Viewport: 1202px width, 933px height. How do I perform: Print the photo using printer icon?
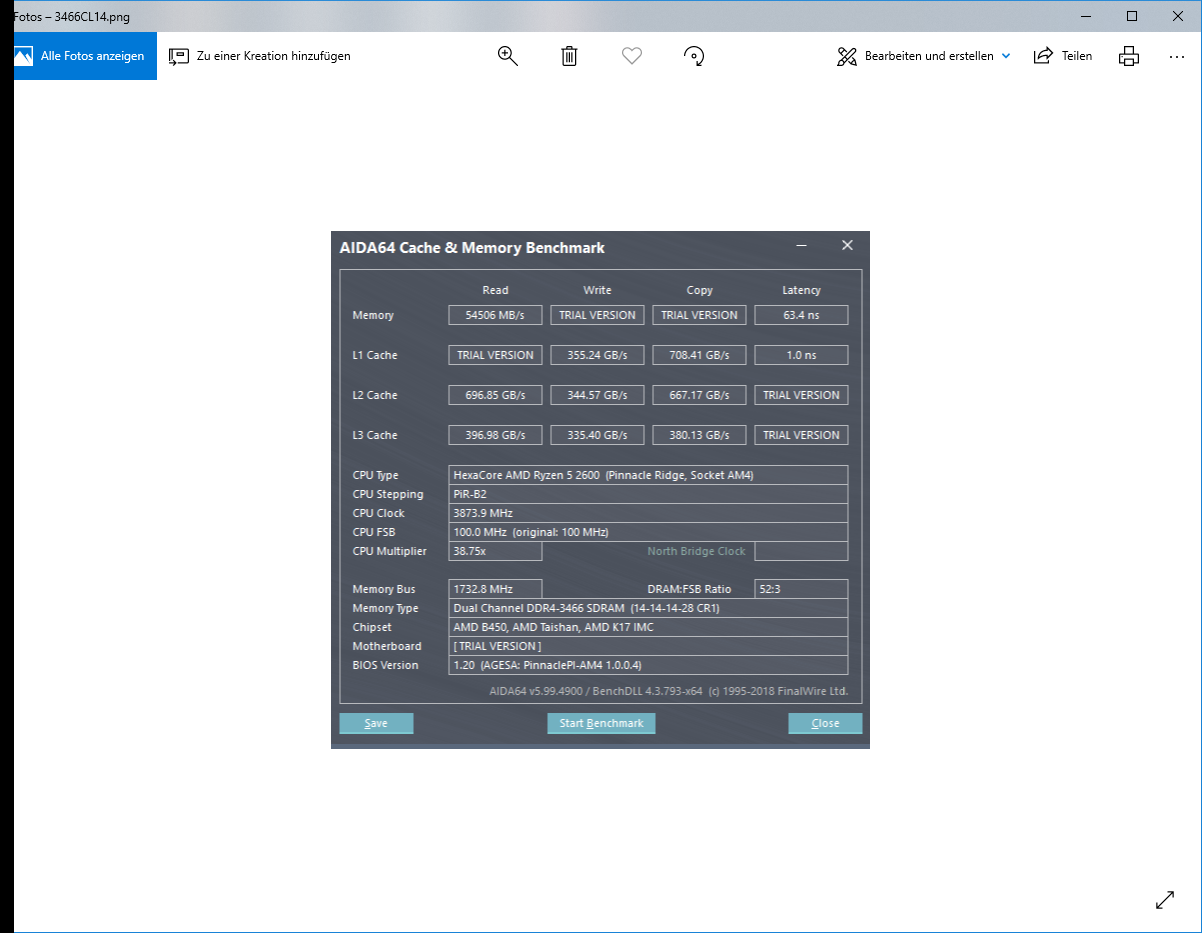click(x=1129, y=56)
